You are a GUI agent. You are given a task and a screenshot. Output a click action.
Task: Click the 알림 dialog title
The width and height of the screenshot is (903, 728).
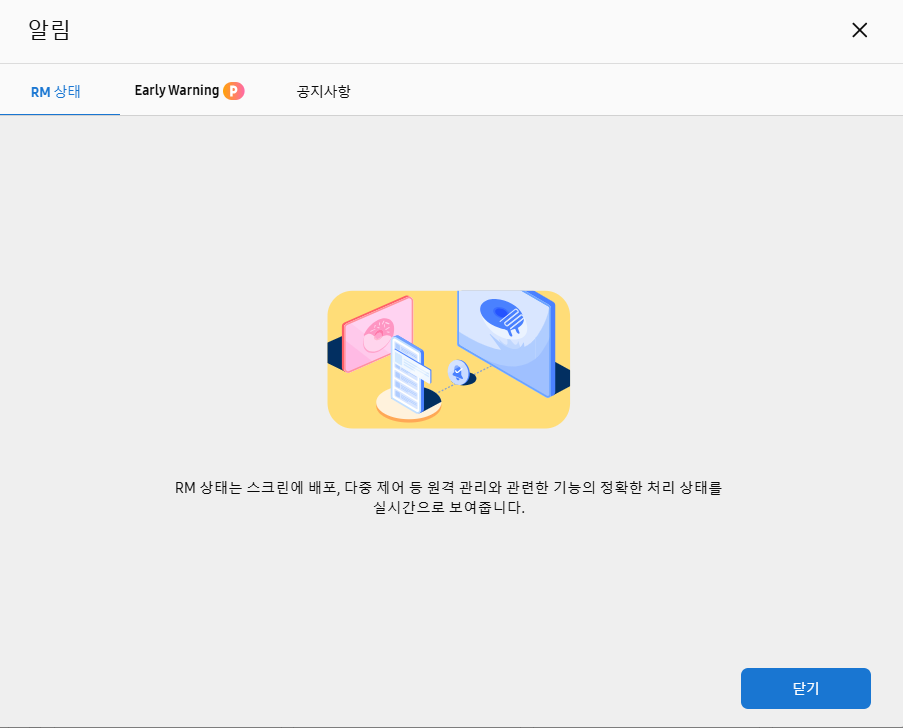50,30
